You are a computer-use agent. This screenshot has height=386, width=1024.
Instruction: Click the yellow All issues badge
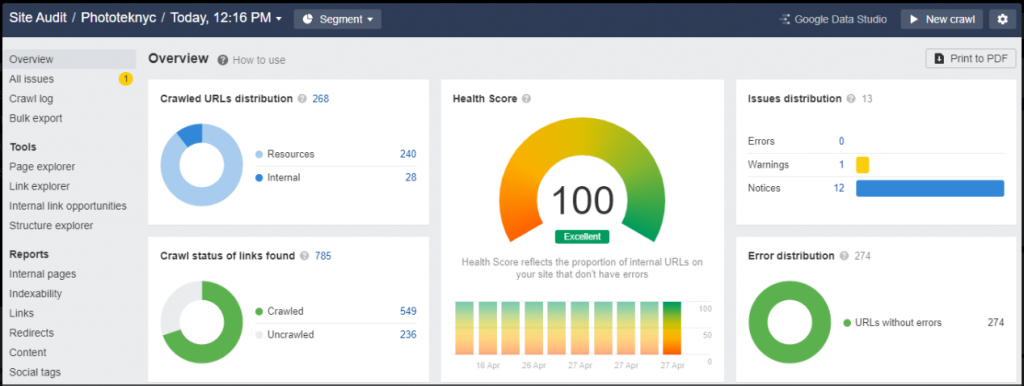pyautogui.click(x=125, y=79)
